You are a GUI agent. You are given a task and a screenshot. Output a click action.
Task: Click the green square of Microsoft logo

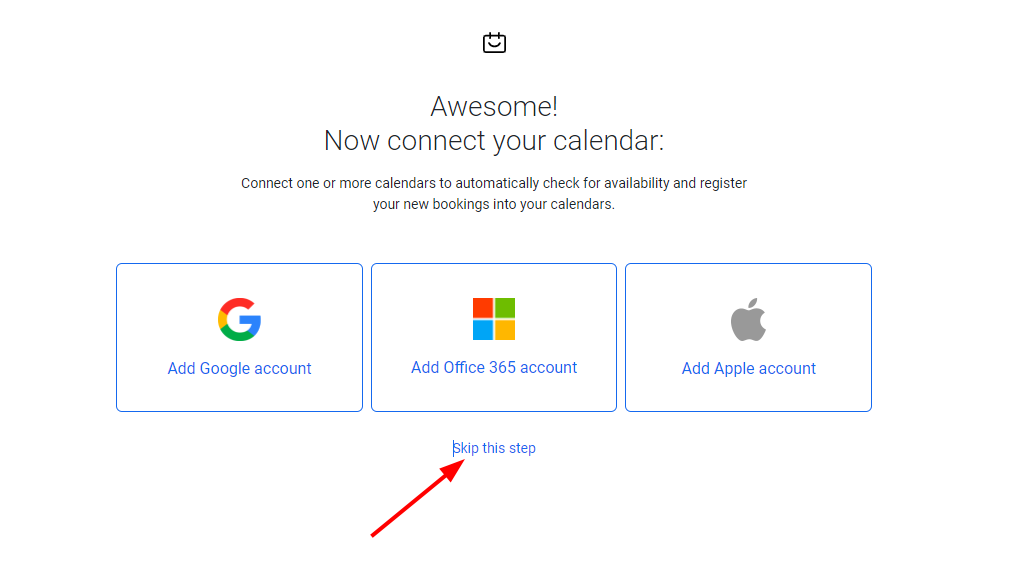[x=505, y=307]
